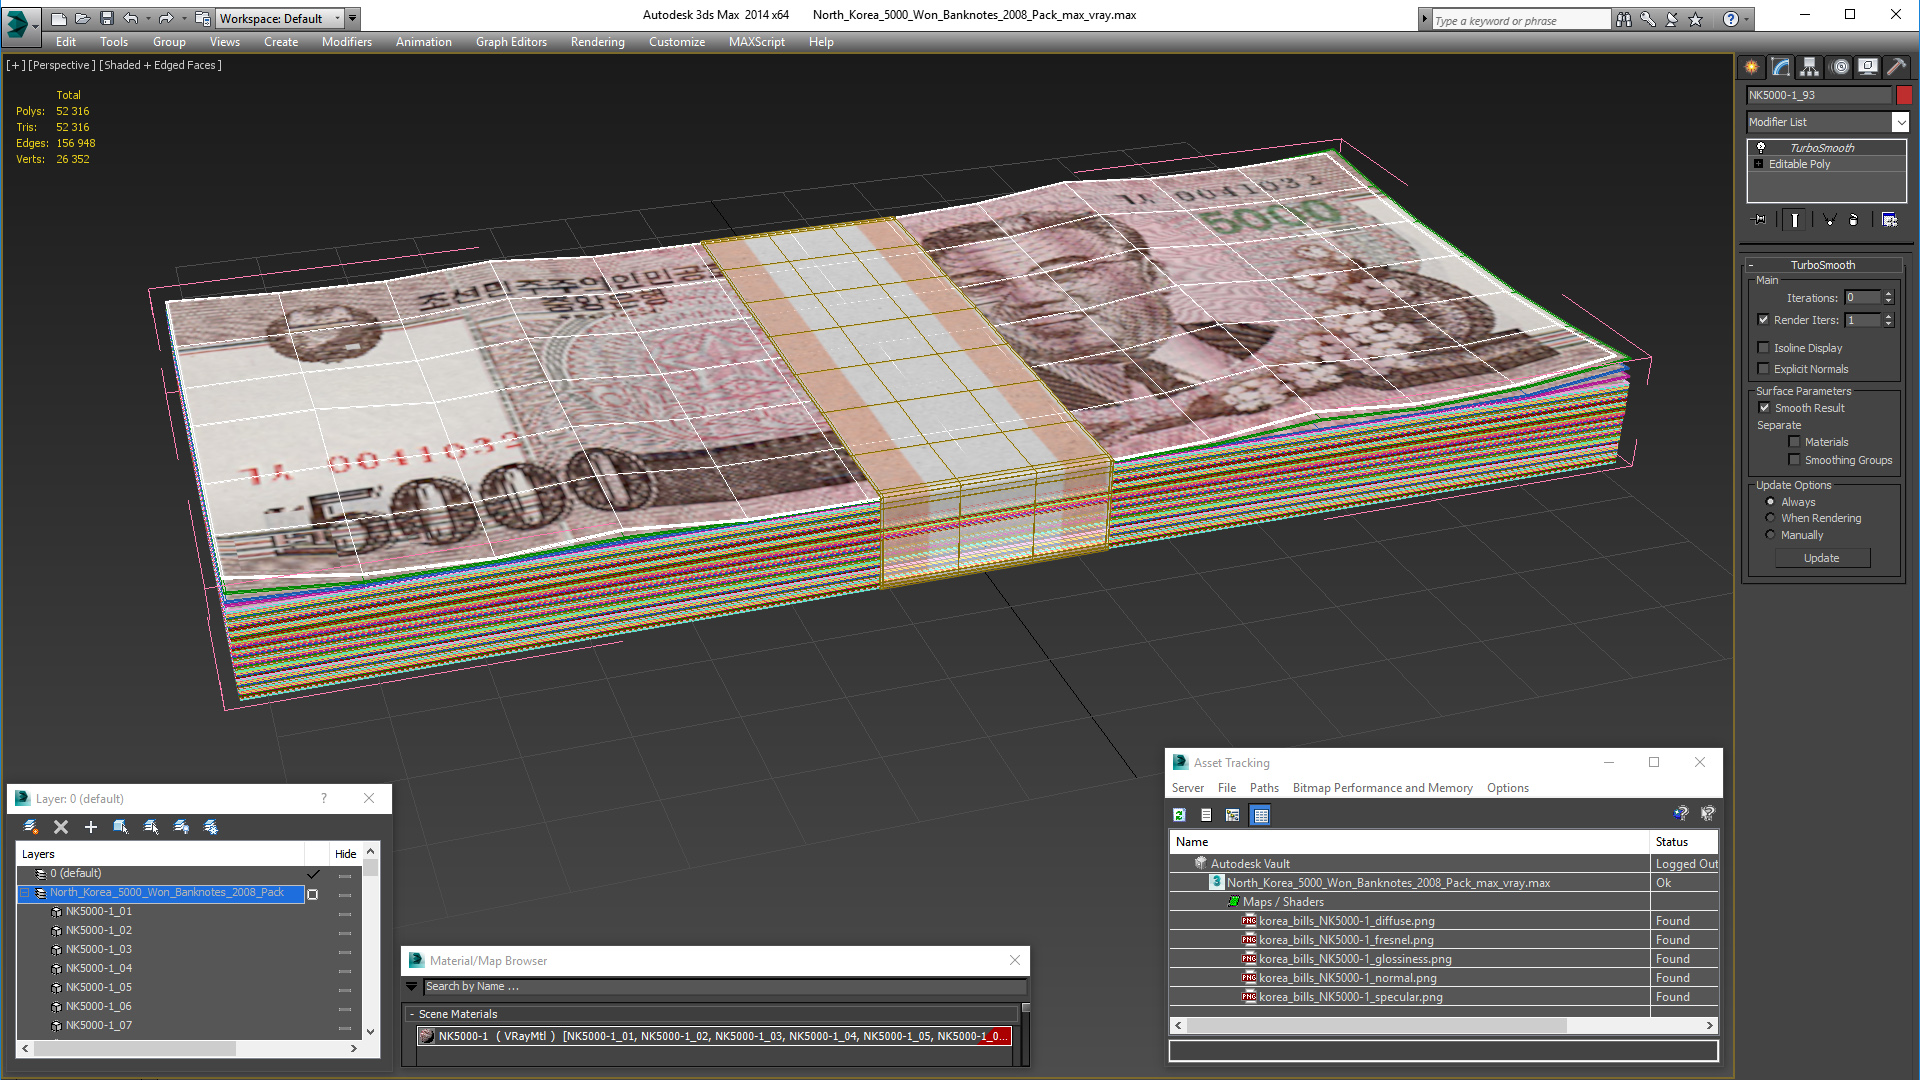1920x1080 pixels.
Task: Open the Motion command panel tab
Action: (x=1840, y=67)
